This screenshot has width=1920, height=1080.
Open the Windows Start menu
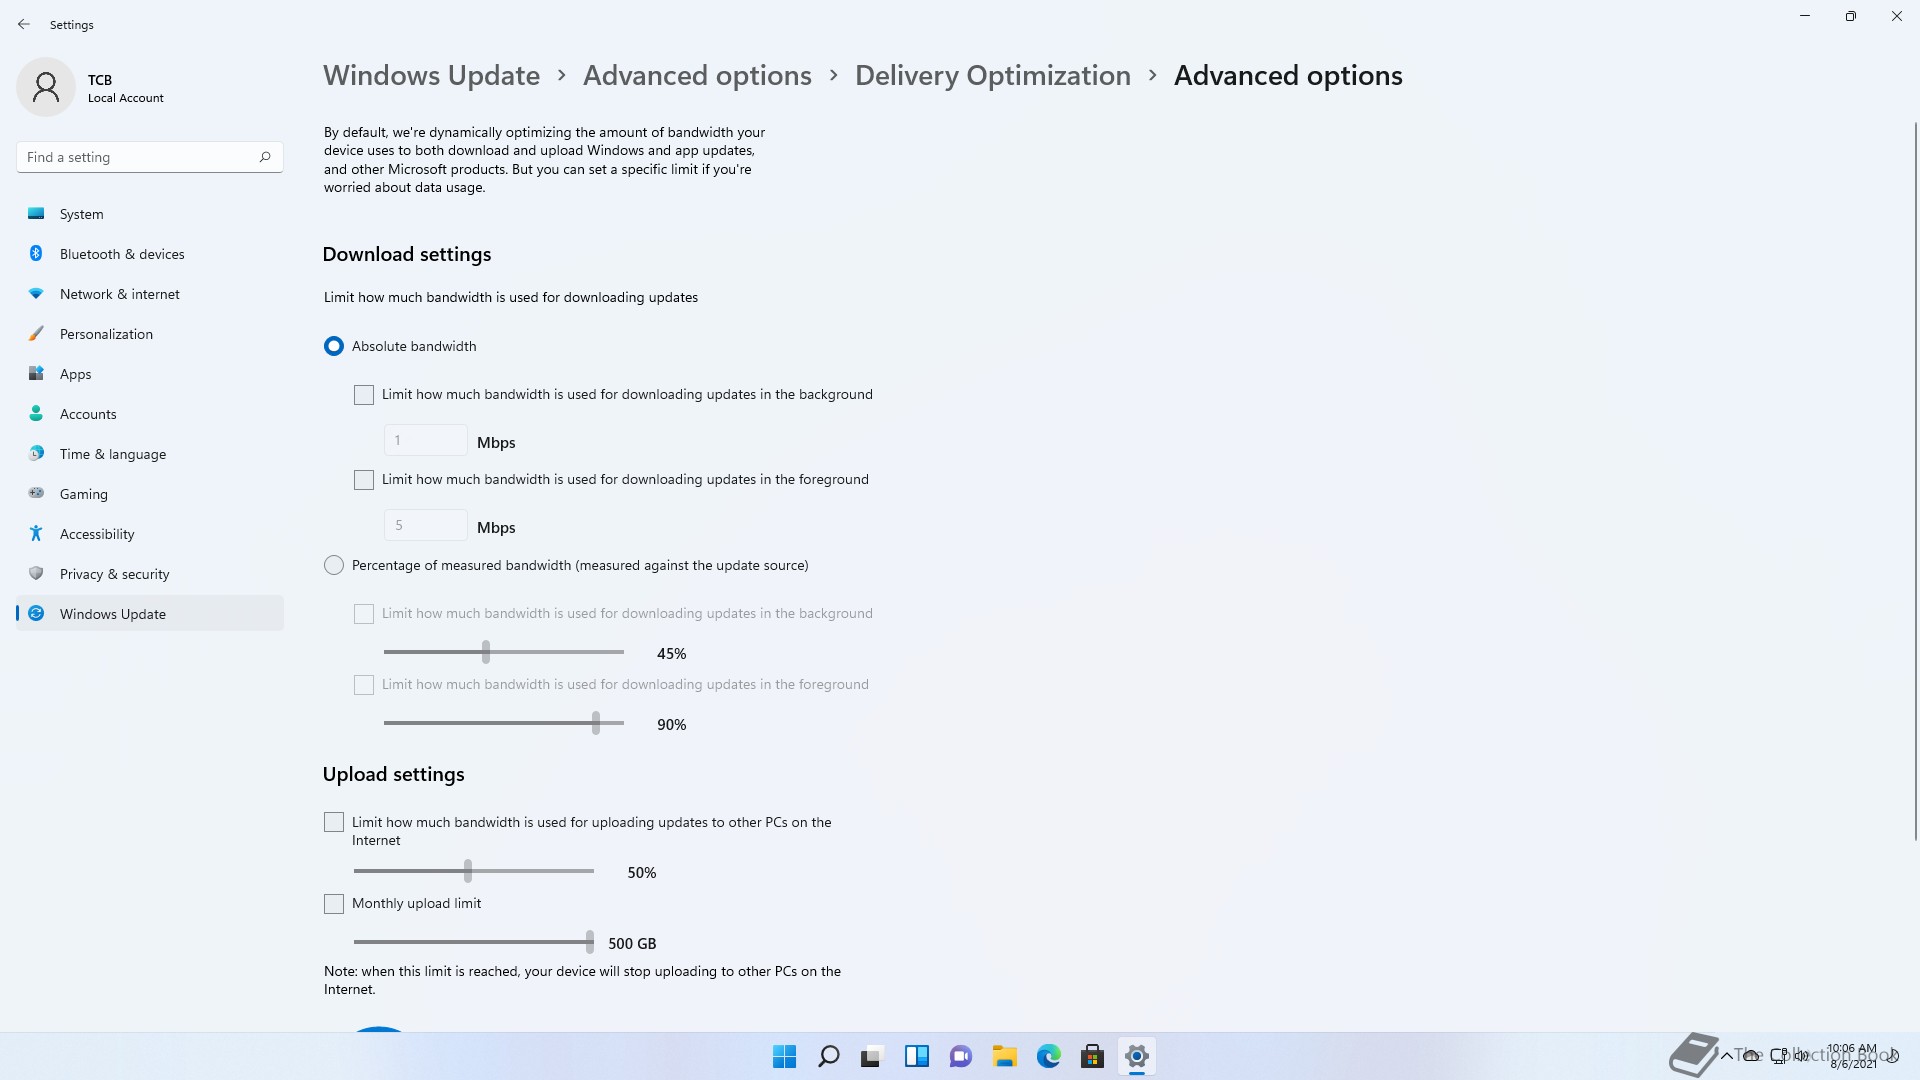coord(785,1056)
